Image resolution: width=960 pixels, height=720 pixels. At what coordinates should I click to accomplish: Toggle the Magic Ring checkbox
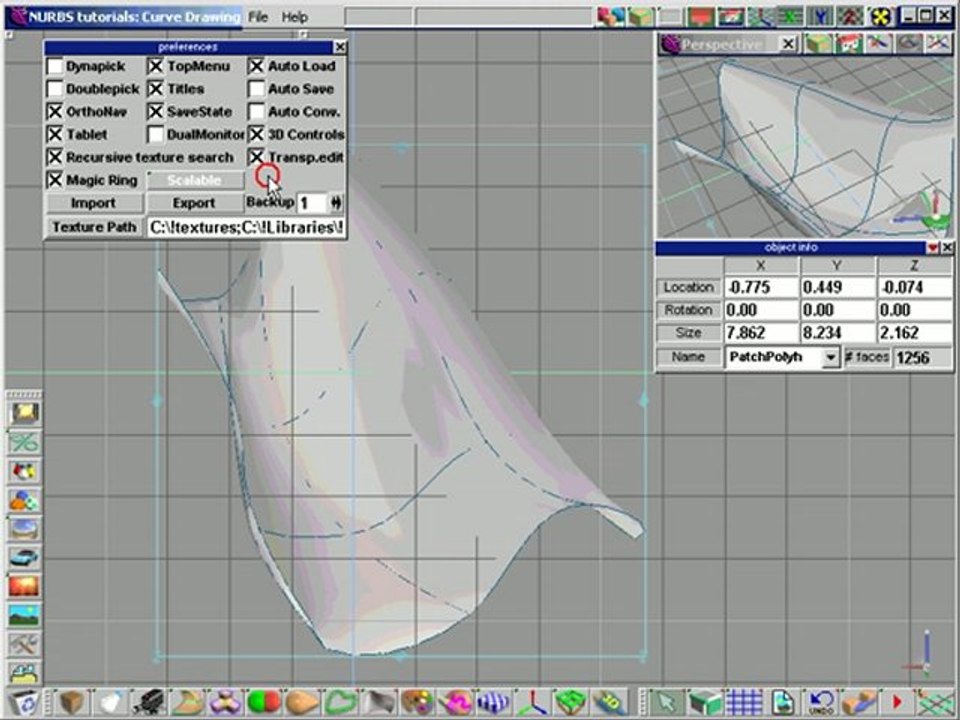click(55, 179)
